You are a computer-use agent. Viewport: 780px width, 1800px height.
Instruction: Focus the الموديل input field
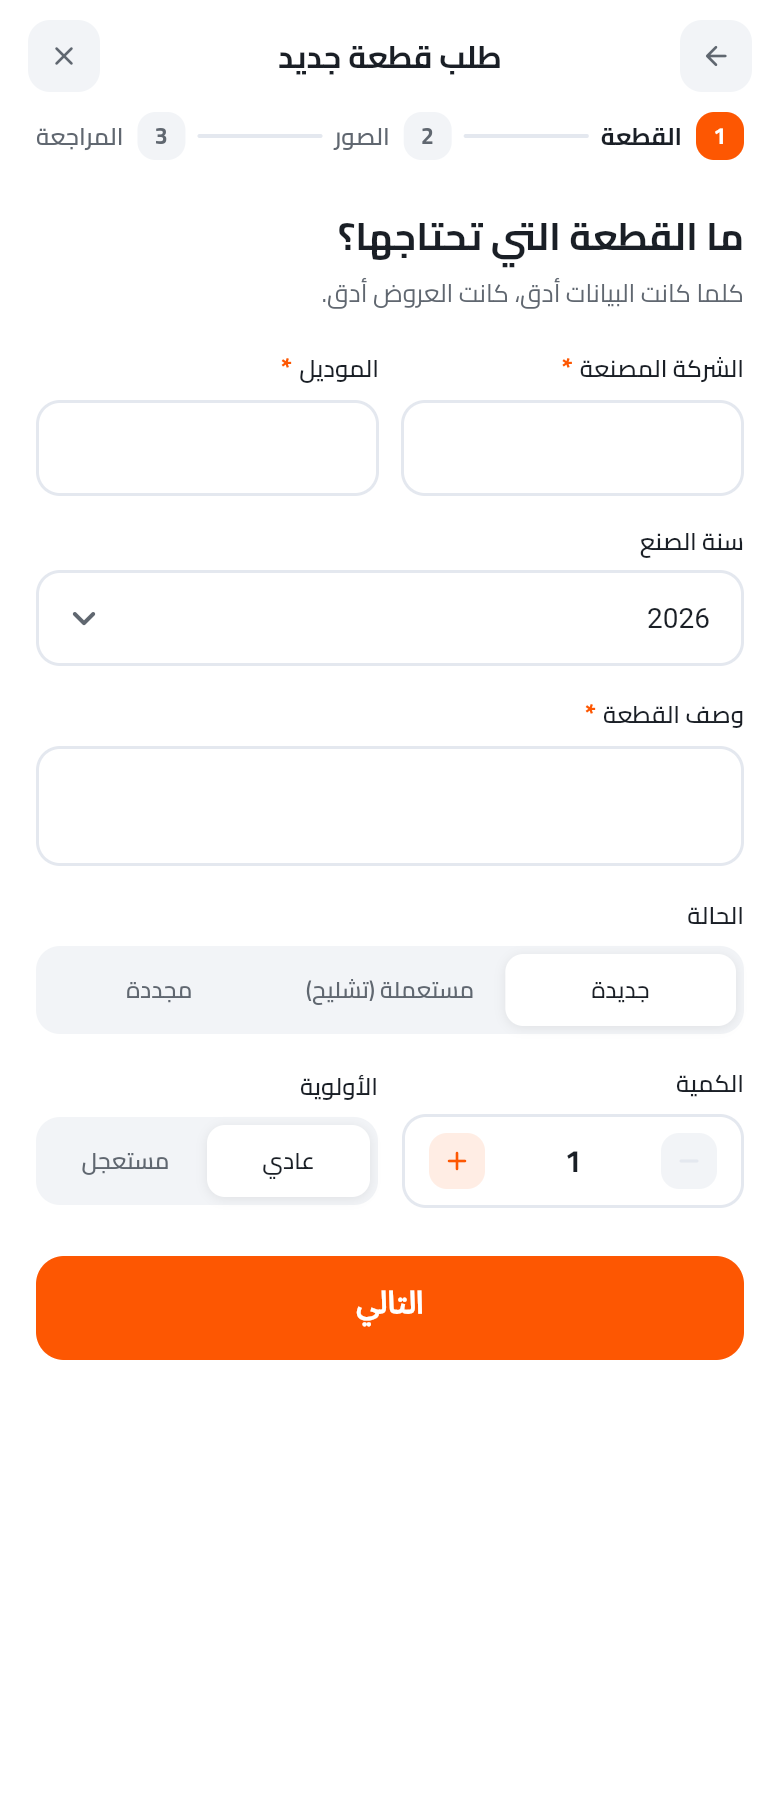pyautogui.click(x=207, y=448)
